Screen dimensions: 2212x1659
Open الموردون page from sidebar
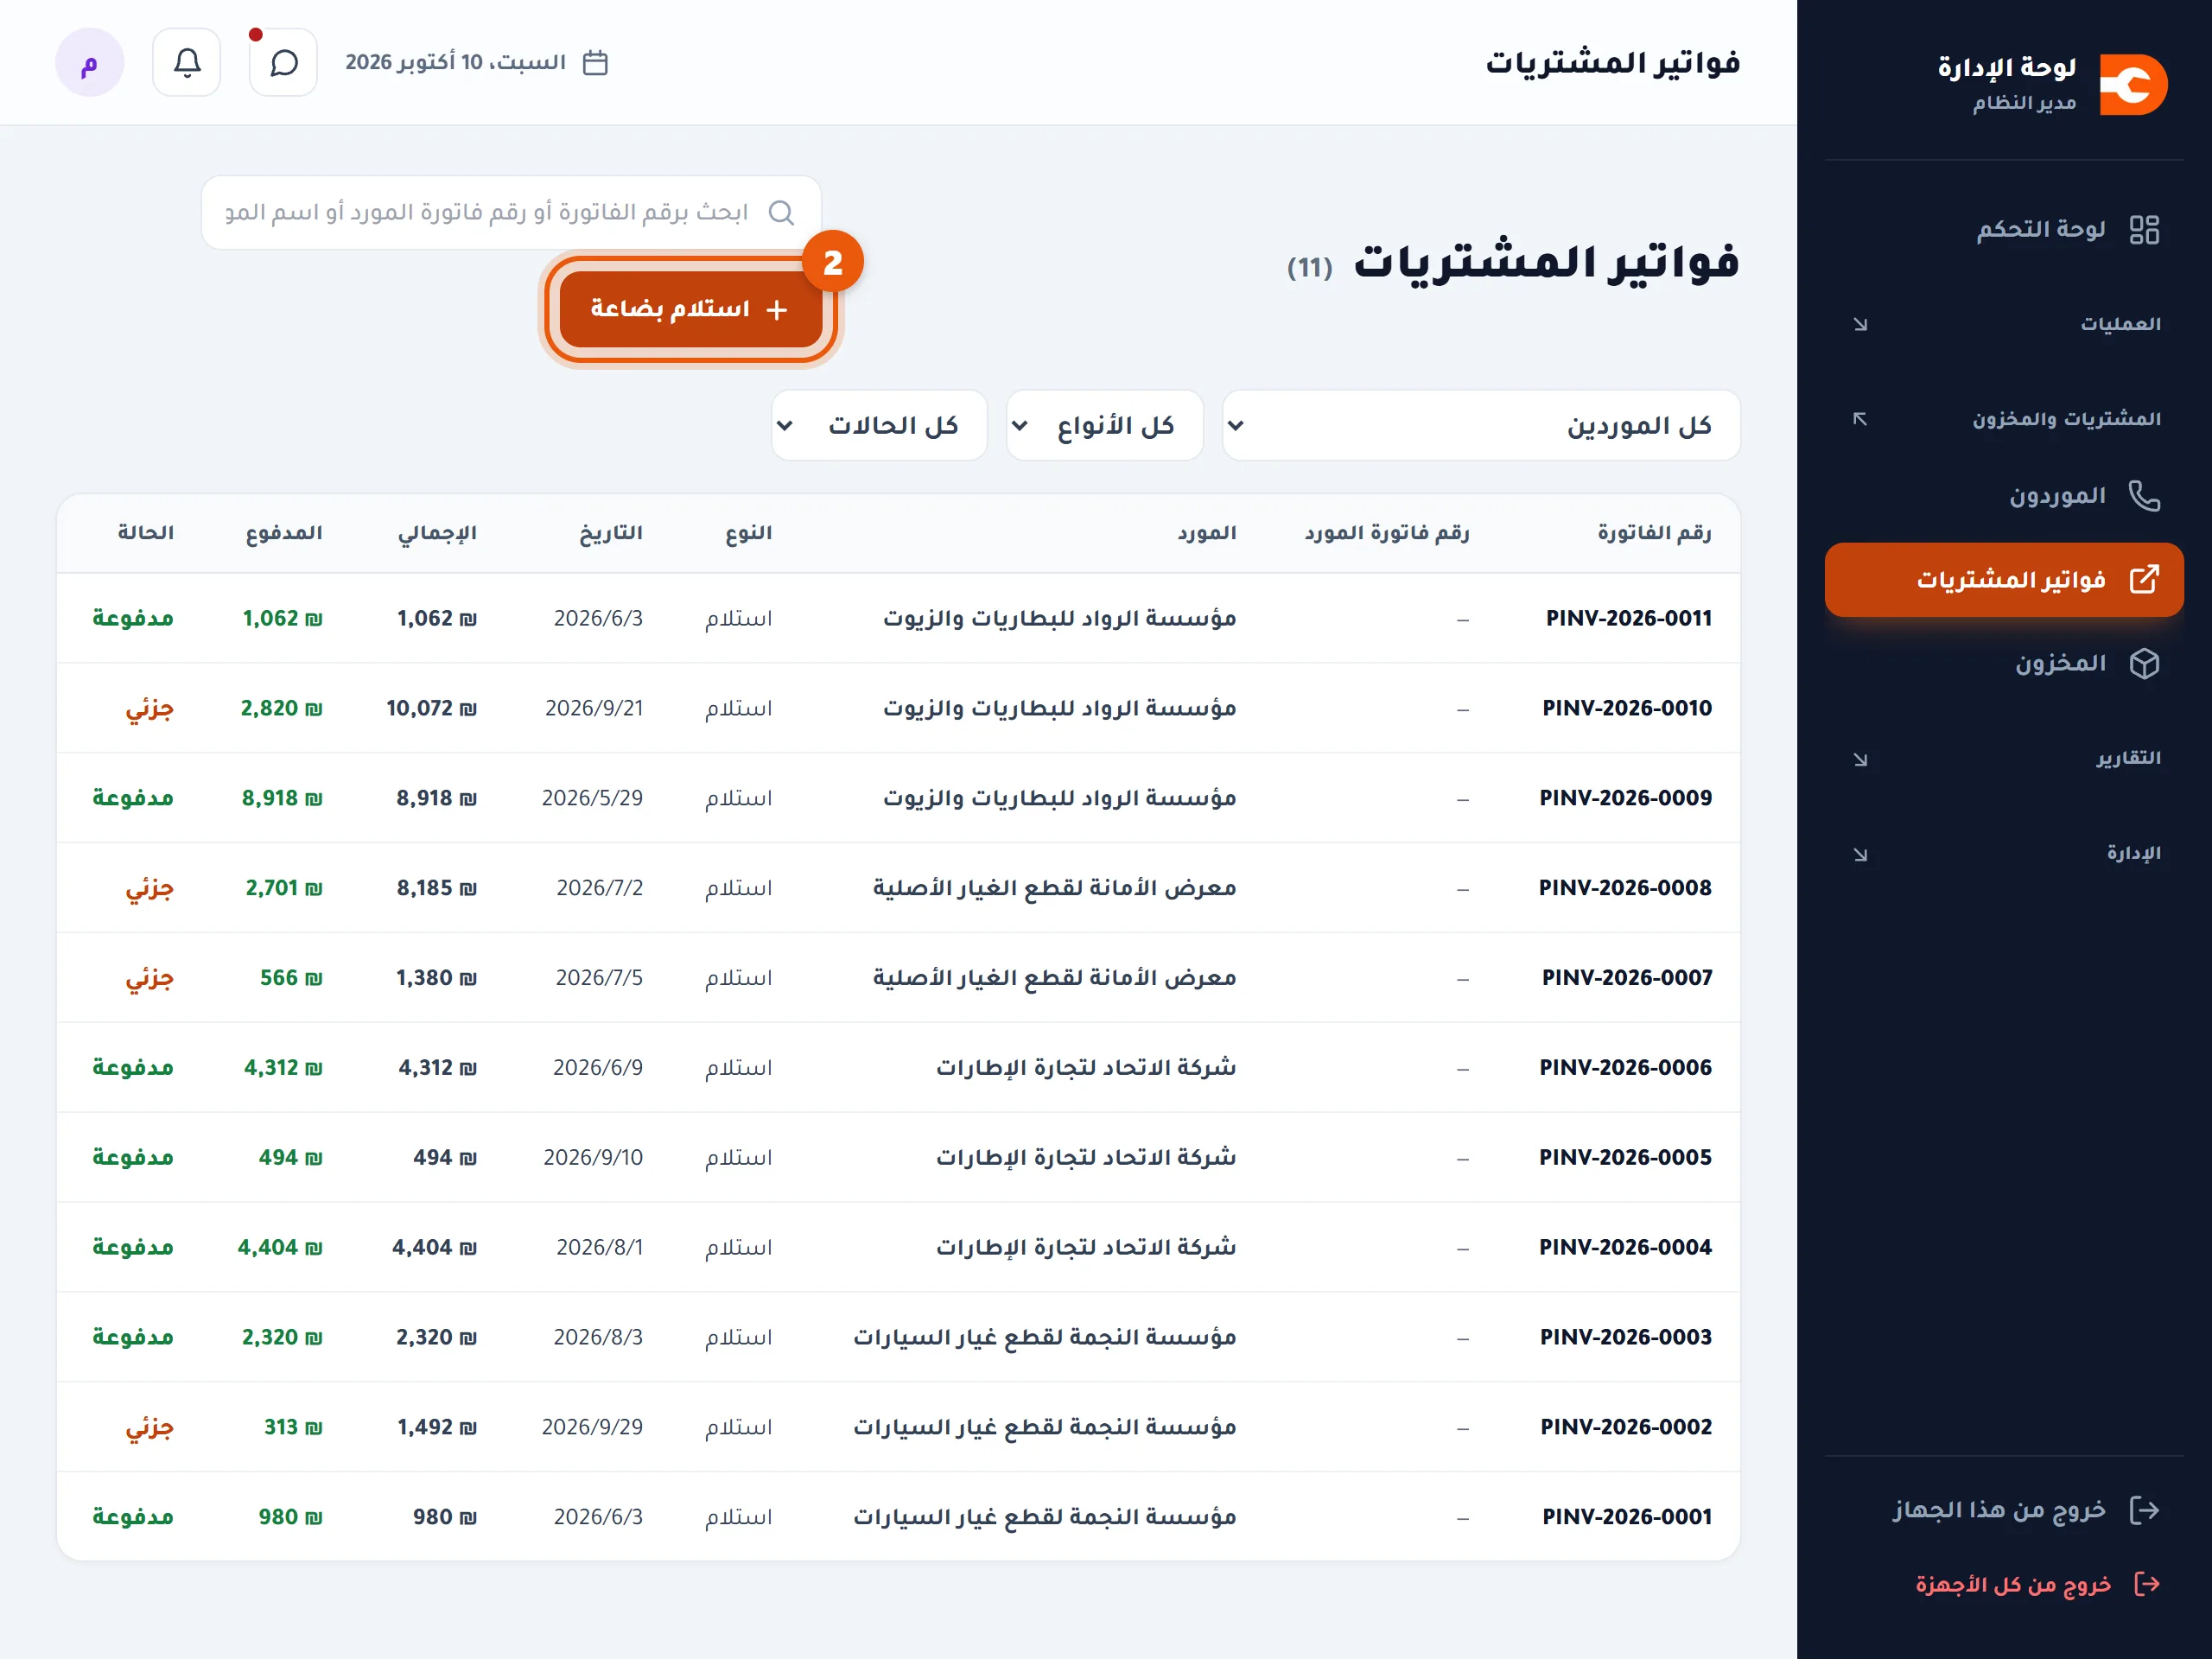[x=2004, y=496]
